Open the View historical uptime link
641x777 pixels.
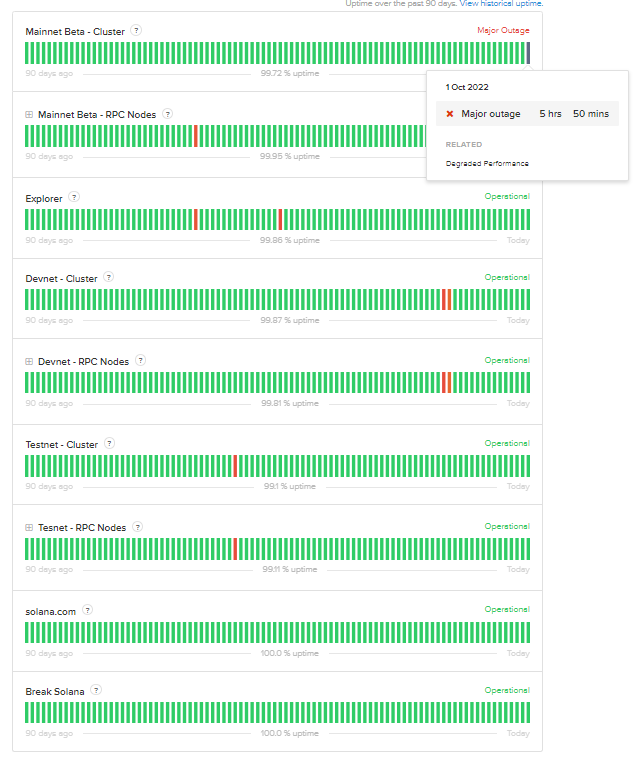click(502, 4)
